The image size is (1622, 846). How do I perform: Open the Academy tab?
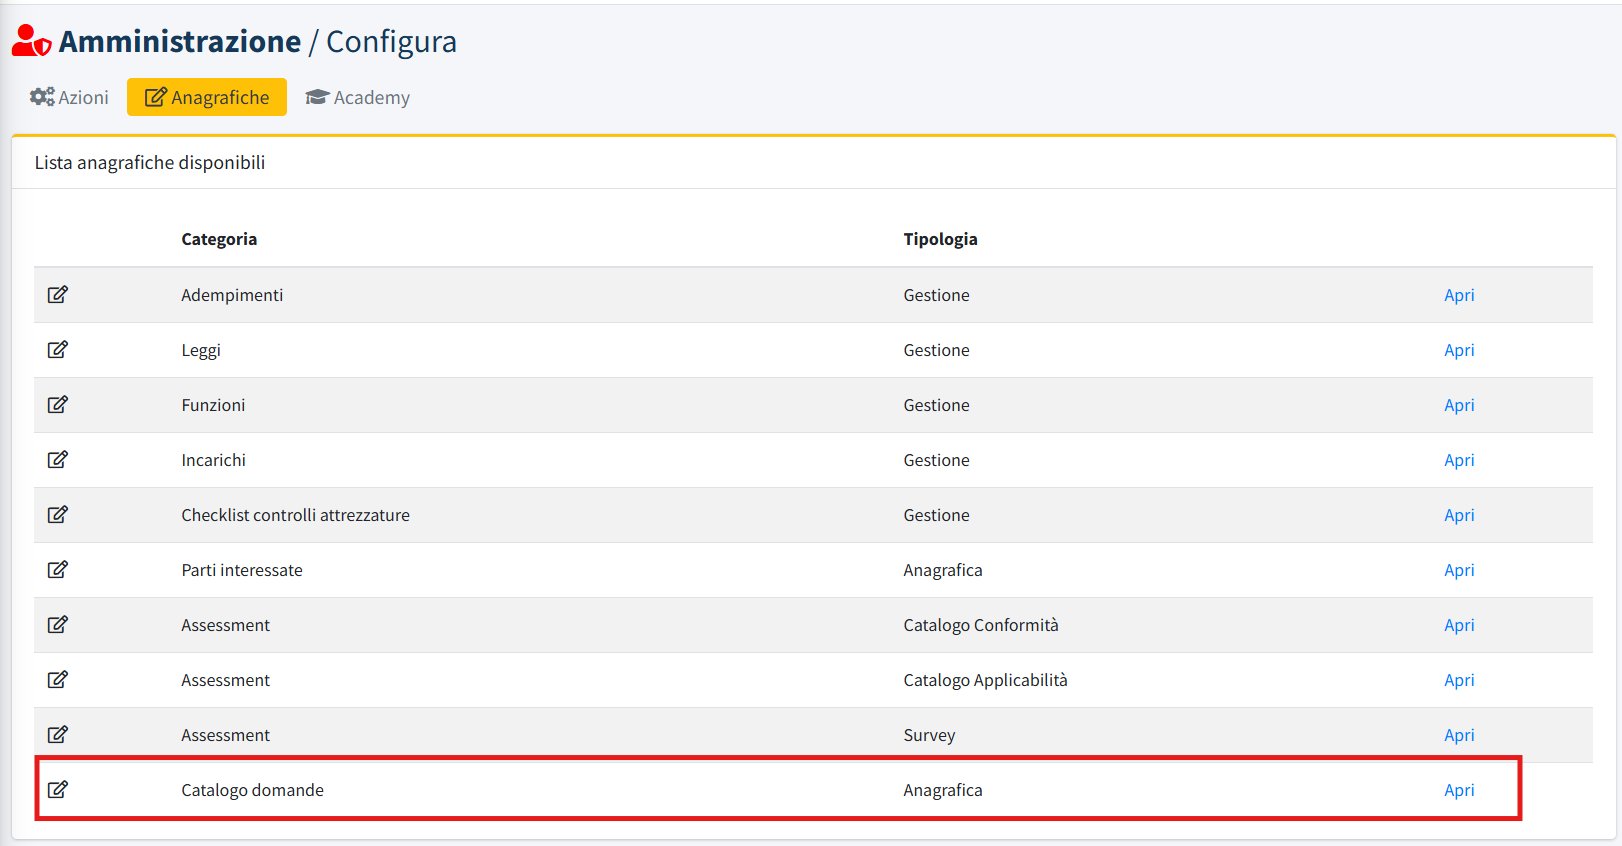click(x=358, y=97)
